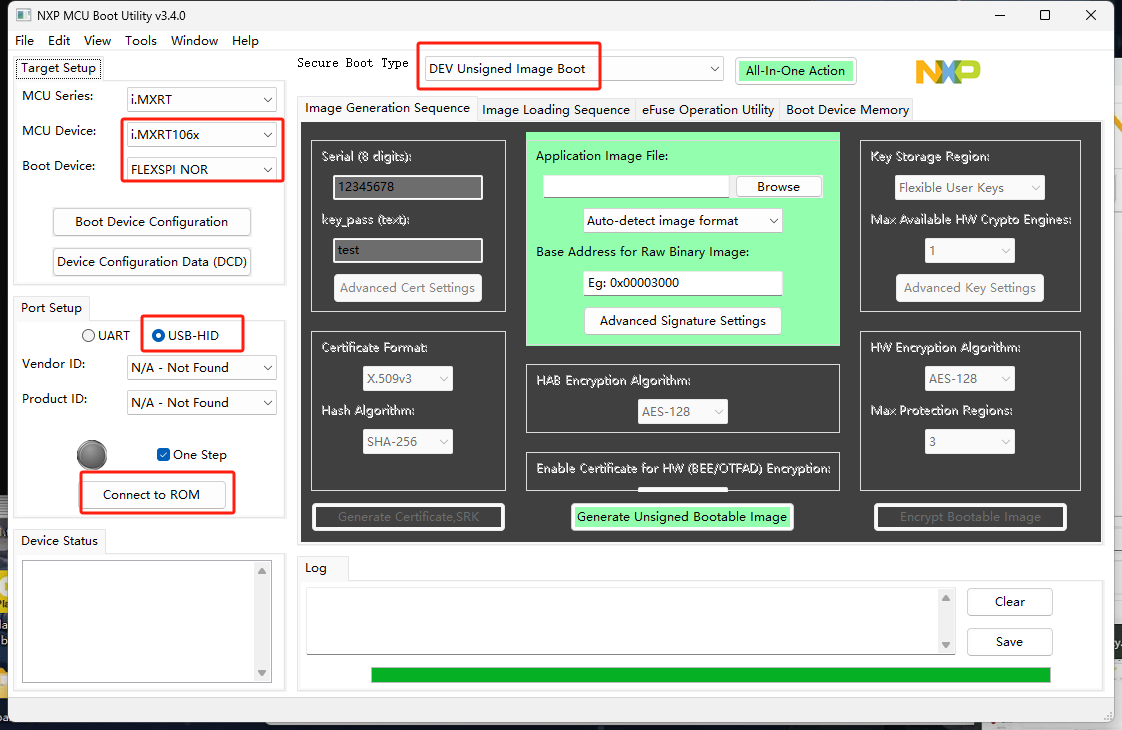This screenshot has height=730, width=1122.
Task: Open the Hash Algorithm SHA-256 dropdown
Action: pyautogui.click(x=408, y=442)
